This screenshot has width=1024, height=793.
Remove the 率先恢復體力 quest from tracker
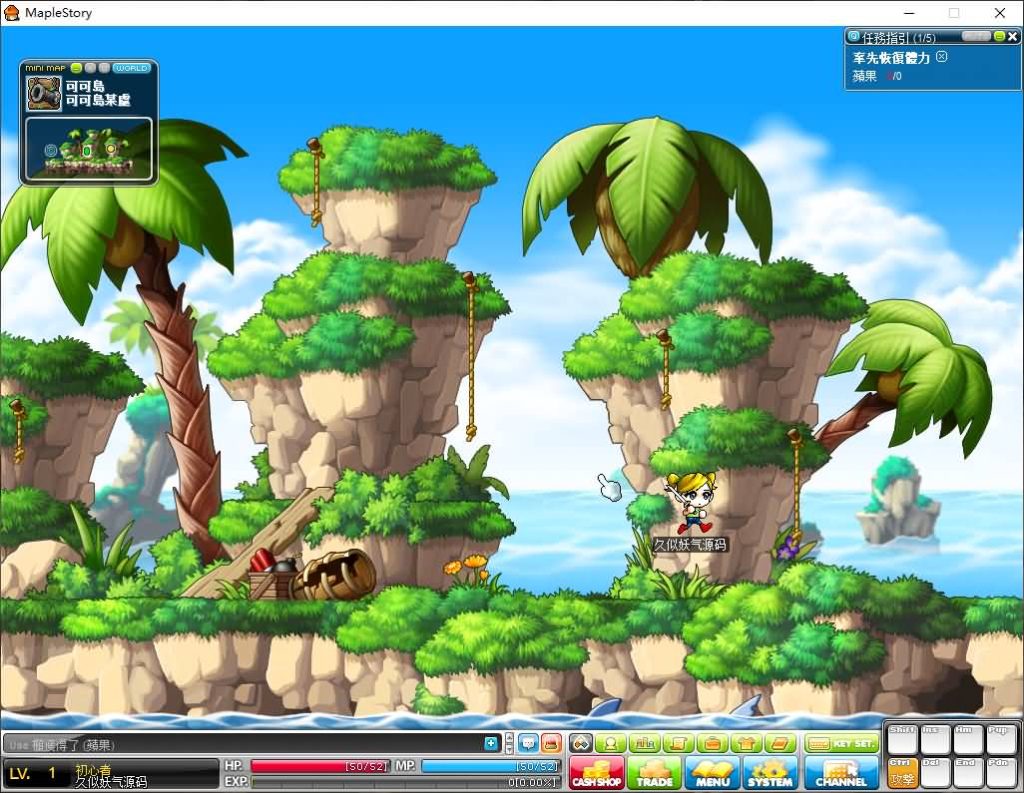pyautogui.click(x=942, y=57)
